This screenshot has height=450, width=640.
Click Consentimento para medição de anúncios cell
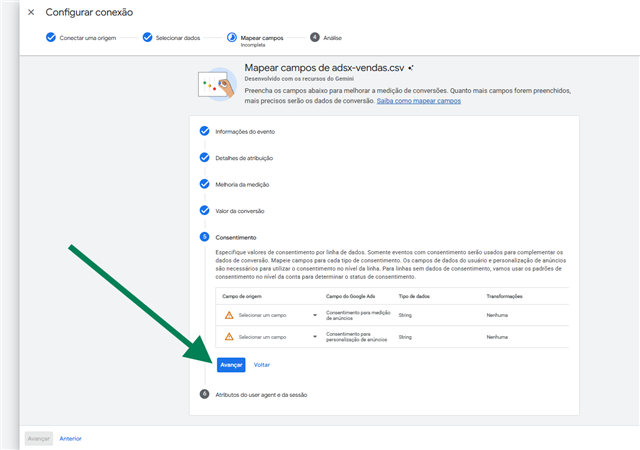pos(358,315)
